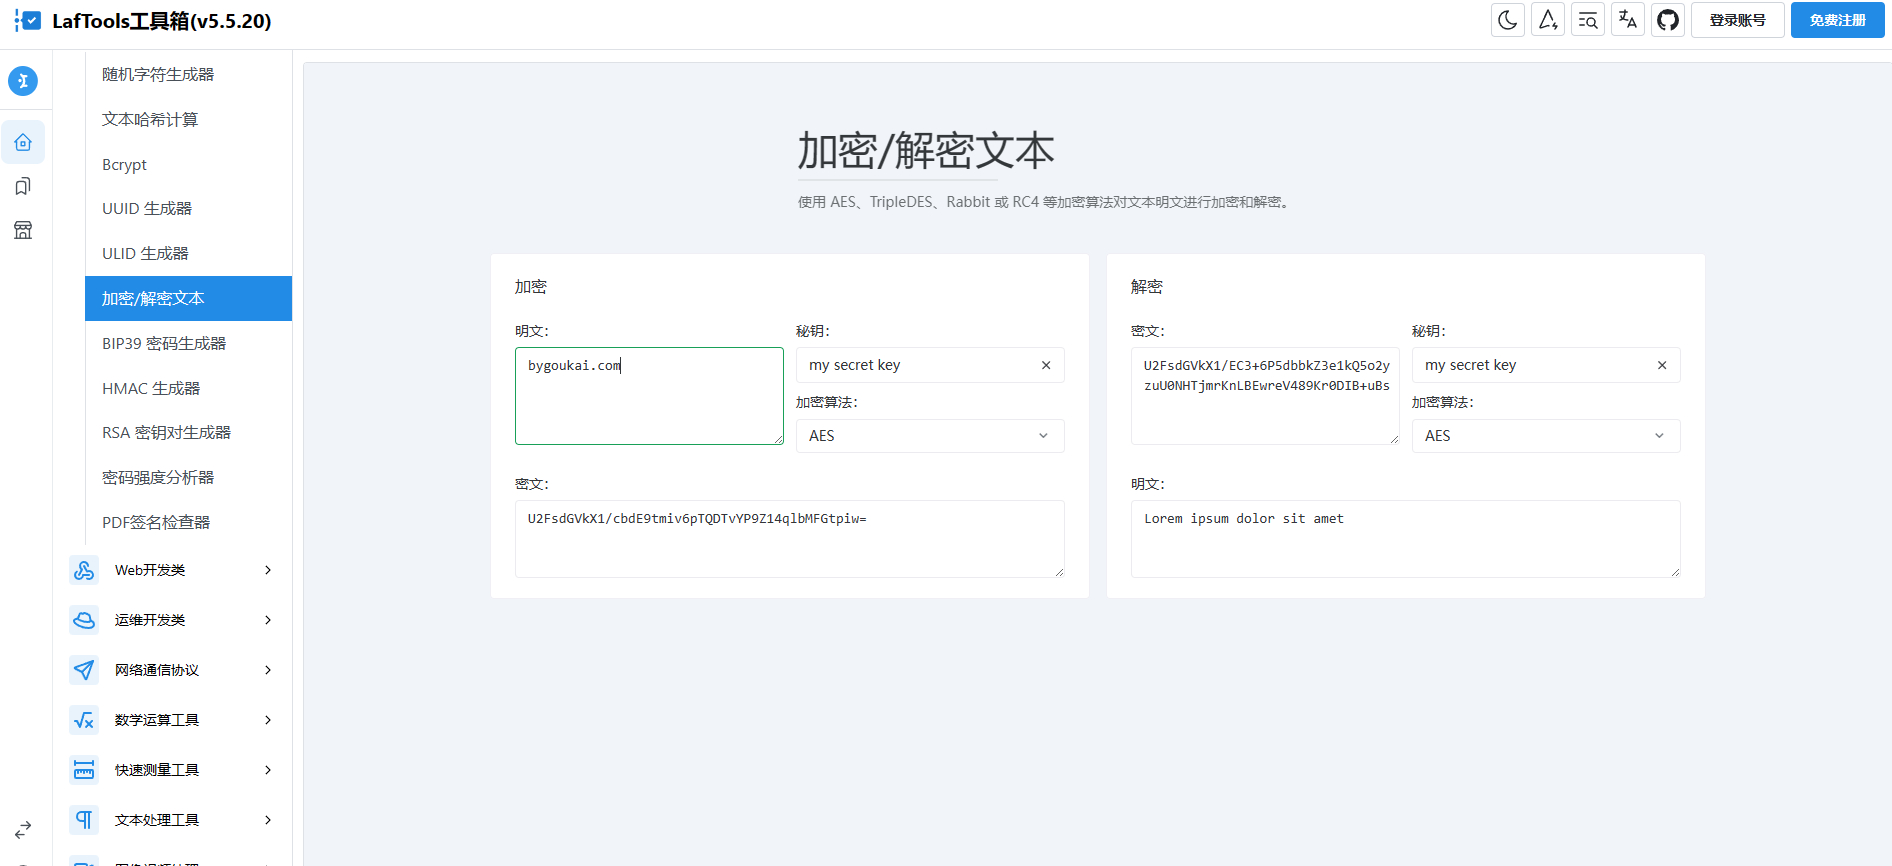Viewport: 1892px width, 866px height.
Task: Open the store icon in sidebar
Action: pyautogui.click(x=23, y=231)
